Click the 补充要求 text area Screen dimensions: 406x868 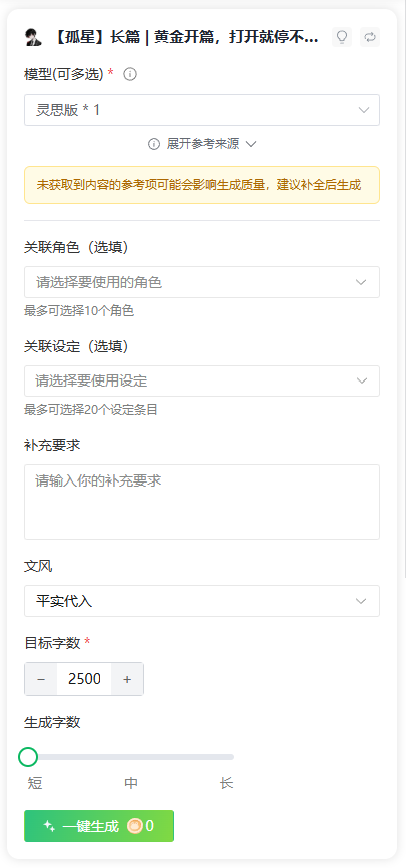click(x=202, y=502)
